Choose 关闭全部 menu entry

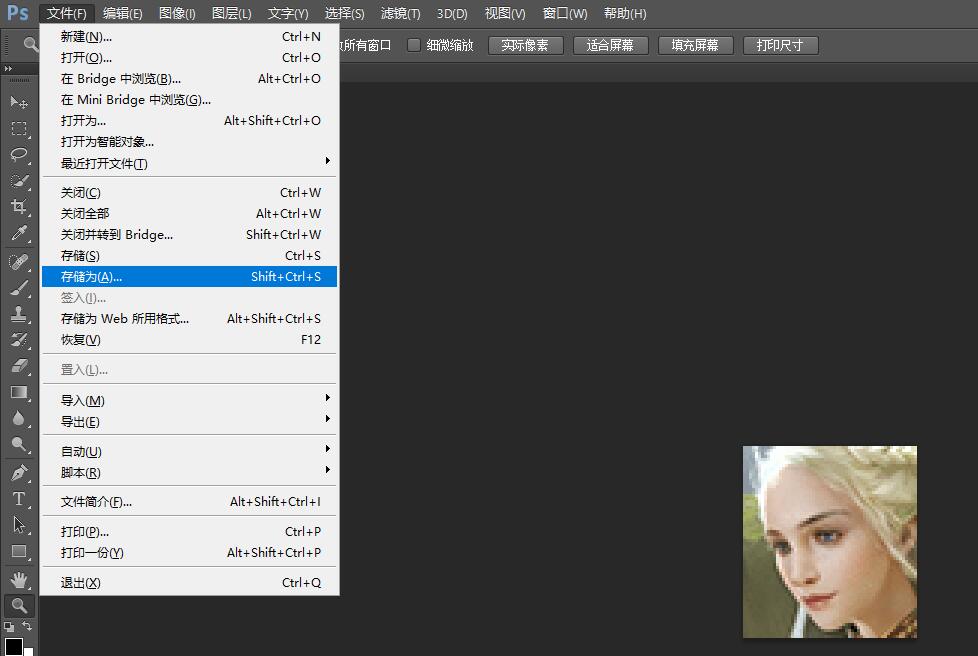(190, 214)
